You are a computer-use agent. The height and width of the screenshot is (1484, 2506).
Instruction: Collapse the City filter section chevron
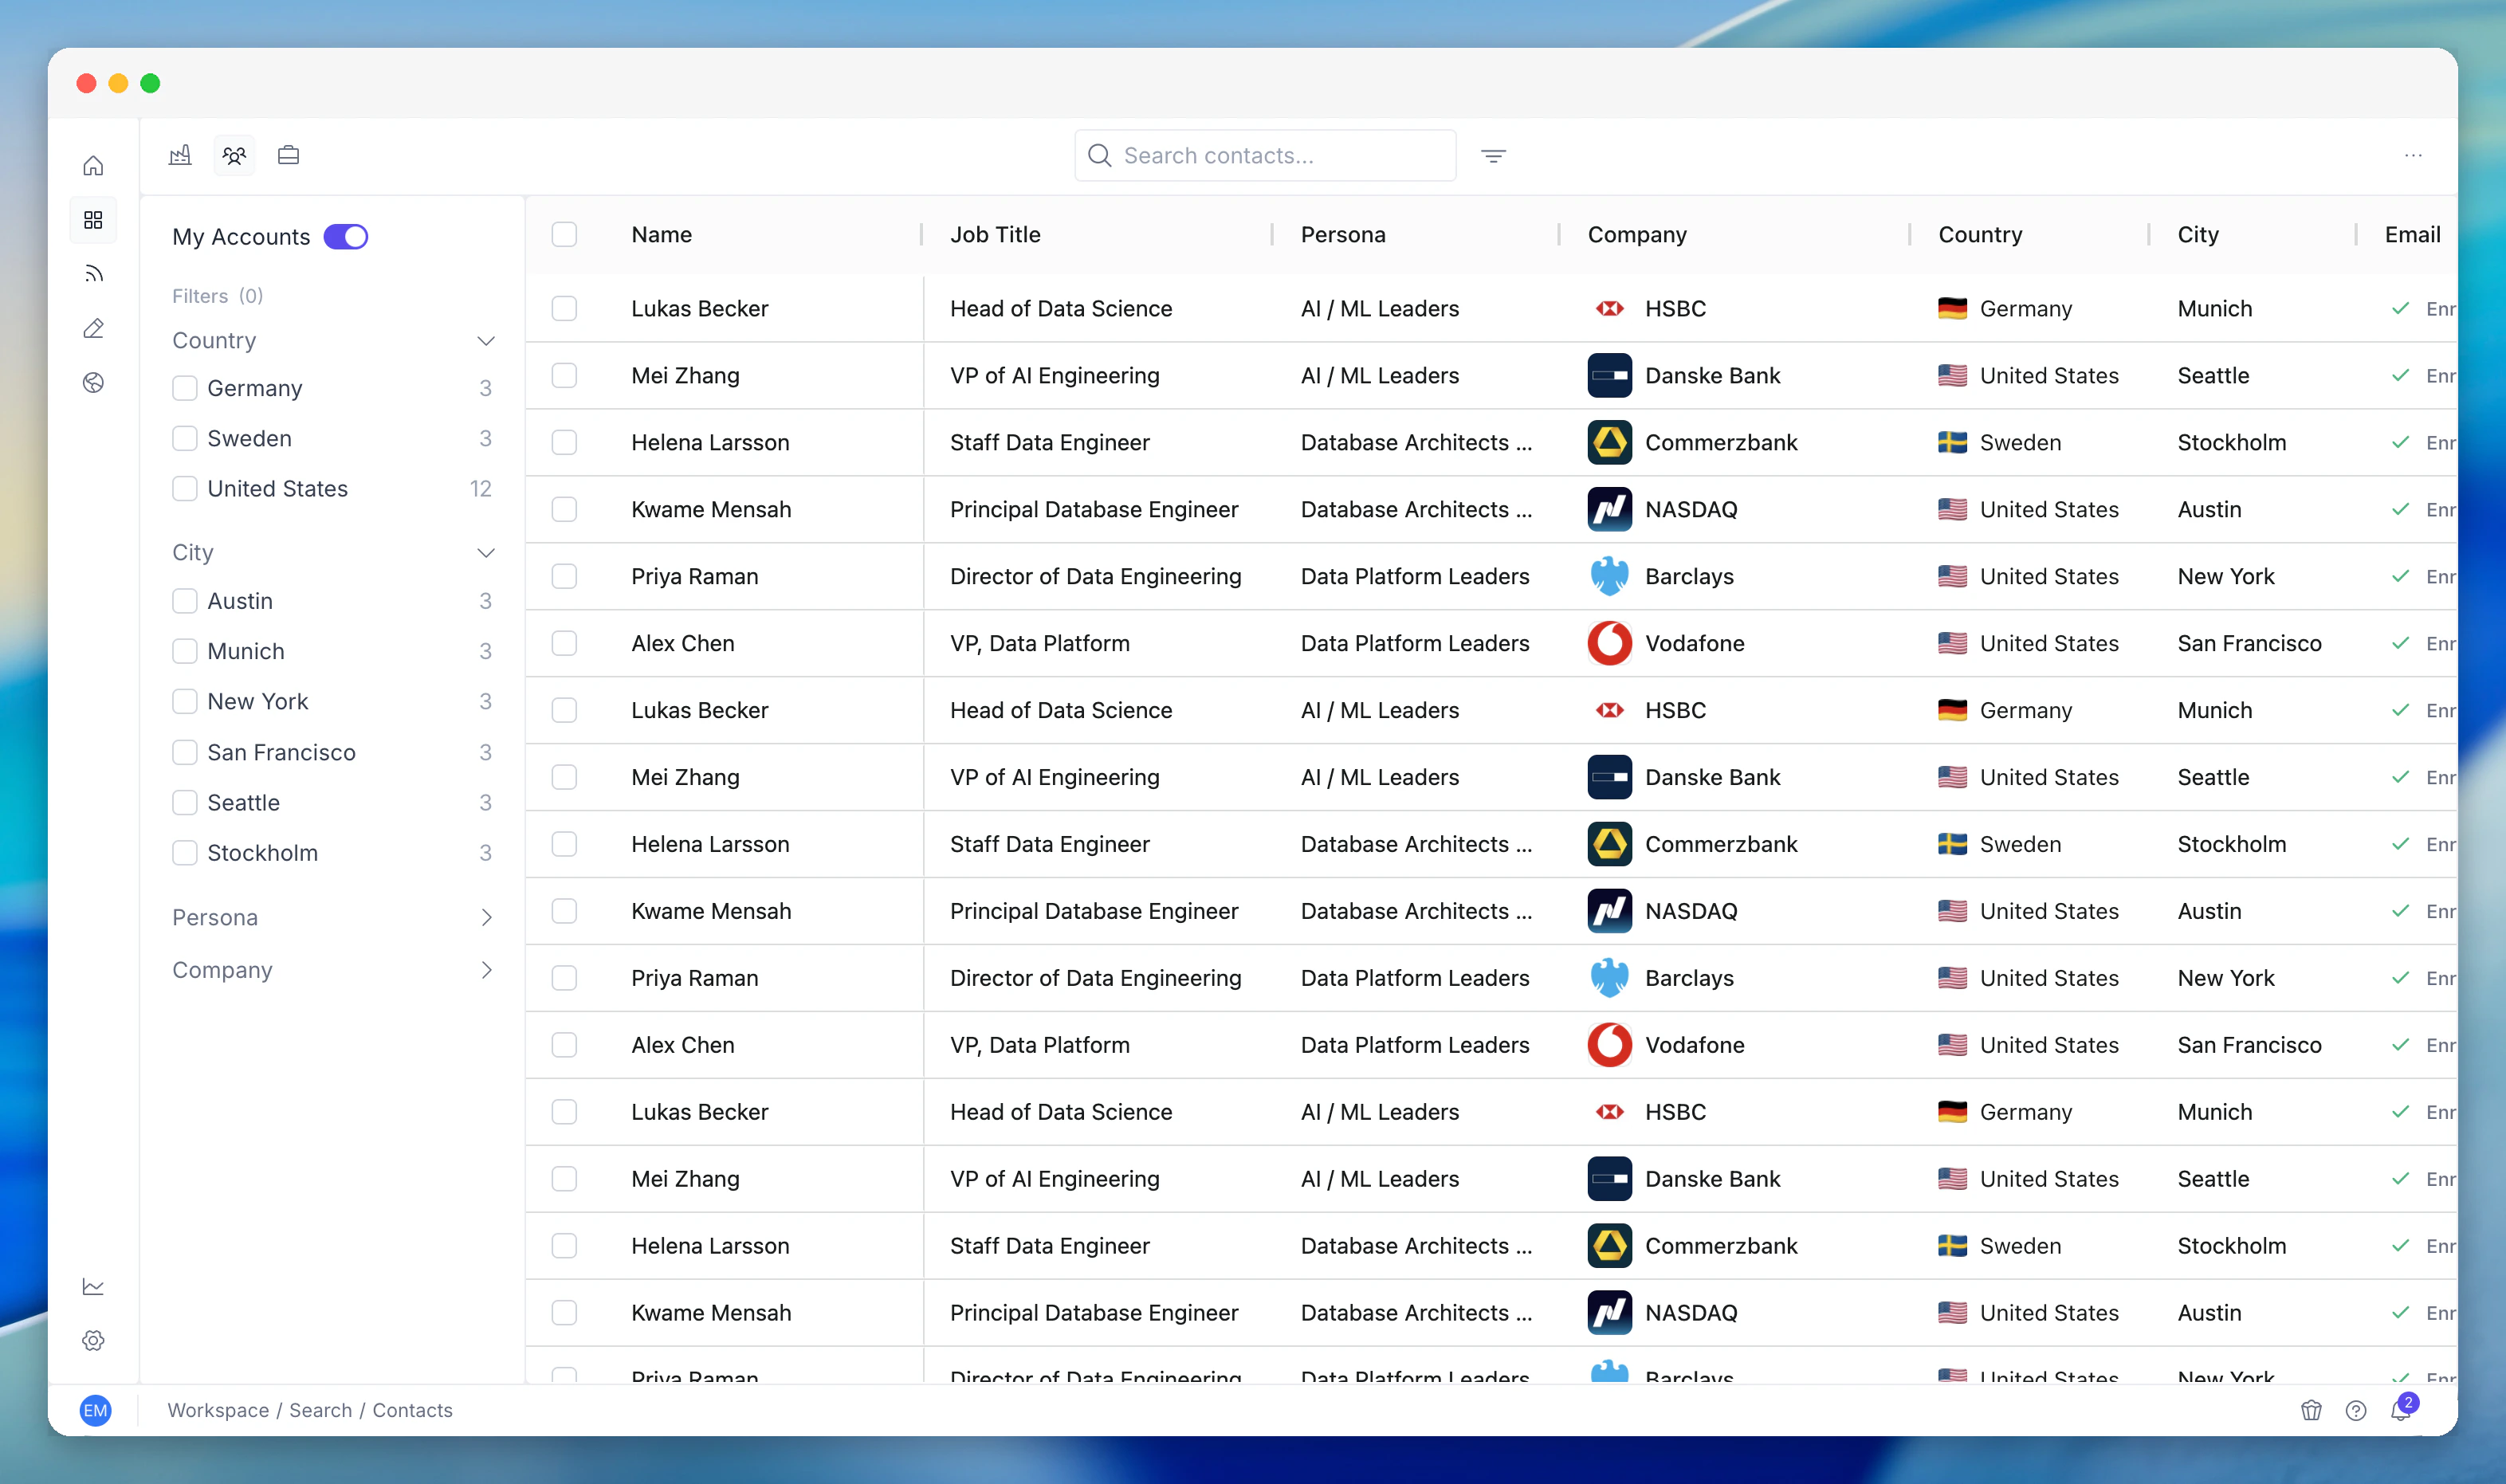[486, 553]
